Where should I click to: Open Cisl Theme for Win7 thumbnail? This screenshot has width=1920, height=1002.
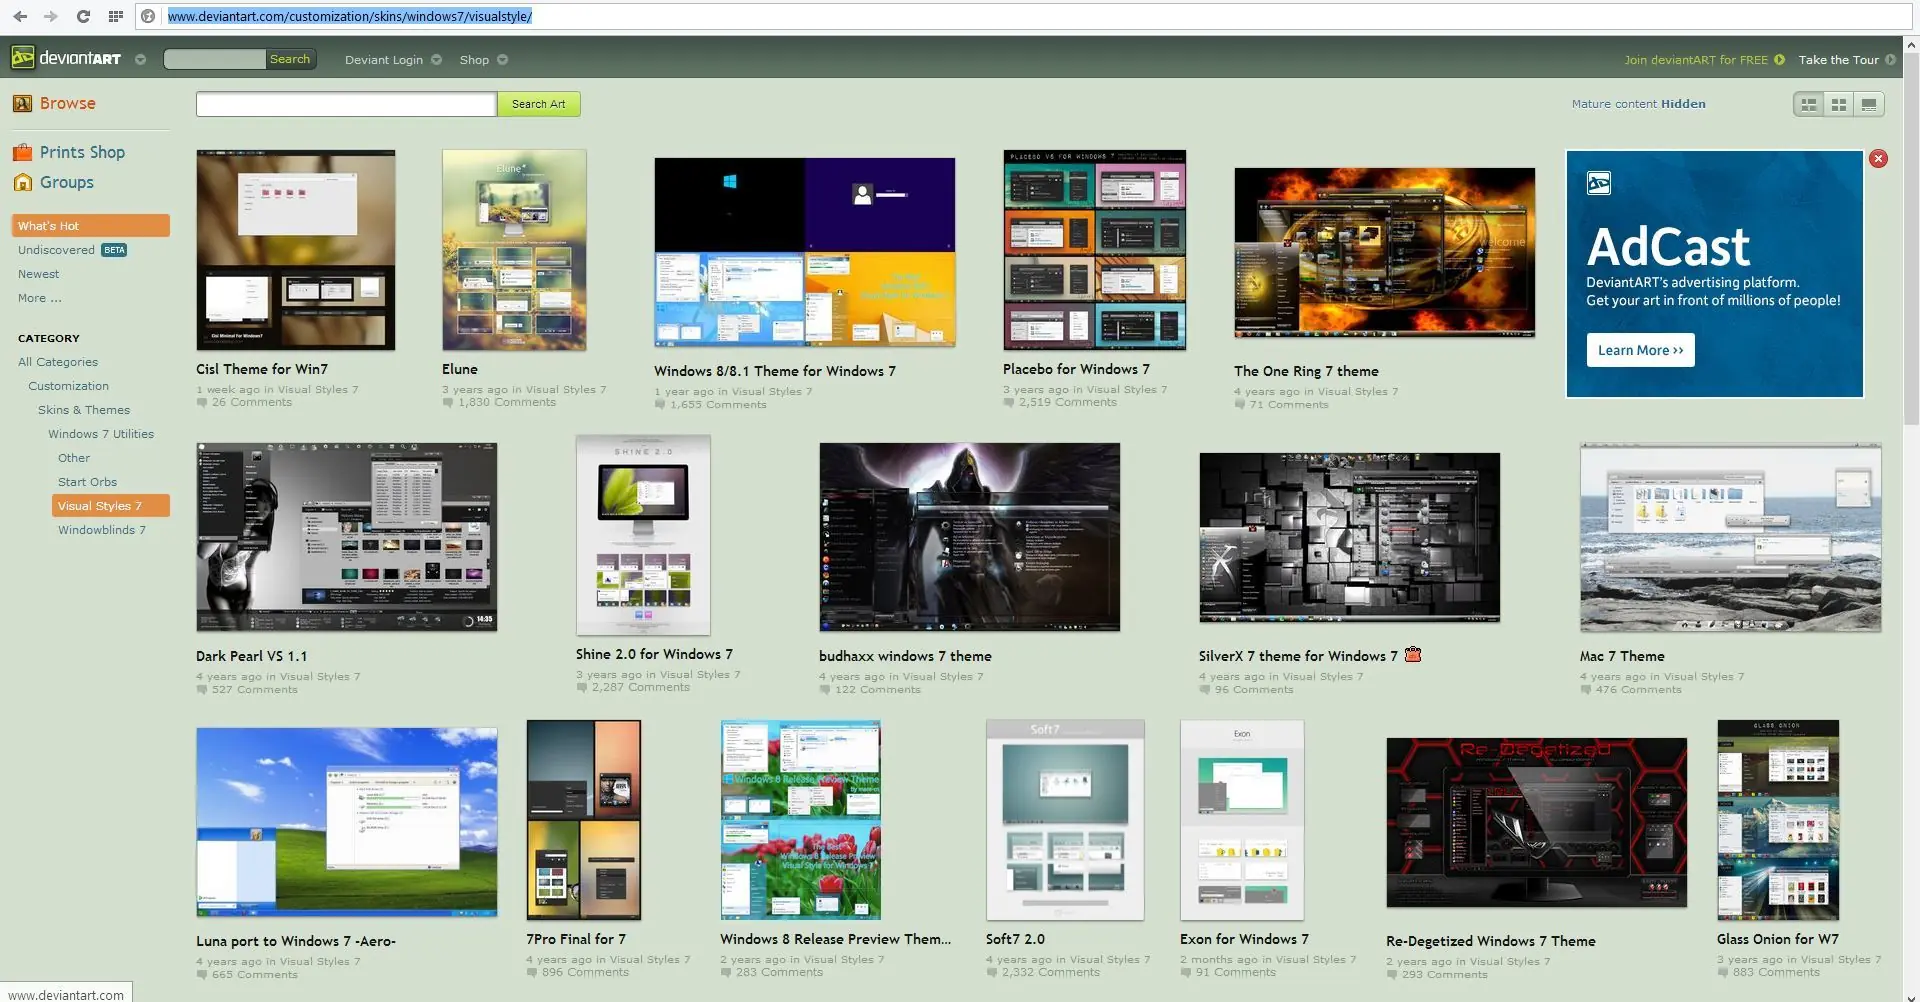(x=296, y=250)
